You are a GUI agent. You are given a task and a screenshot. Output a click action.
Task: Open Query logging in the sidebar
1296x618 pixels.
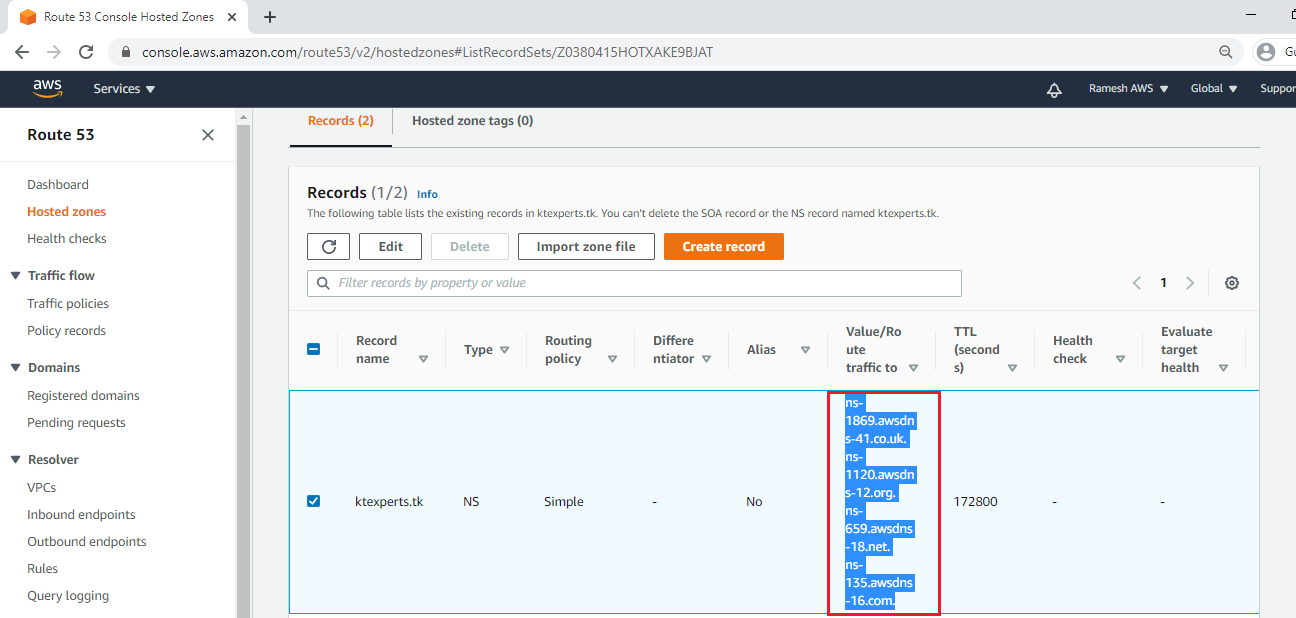[68, 596]
